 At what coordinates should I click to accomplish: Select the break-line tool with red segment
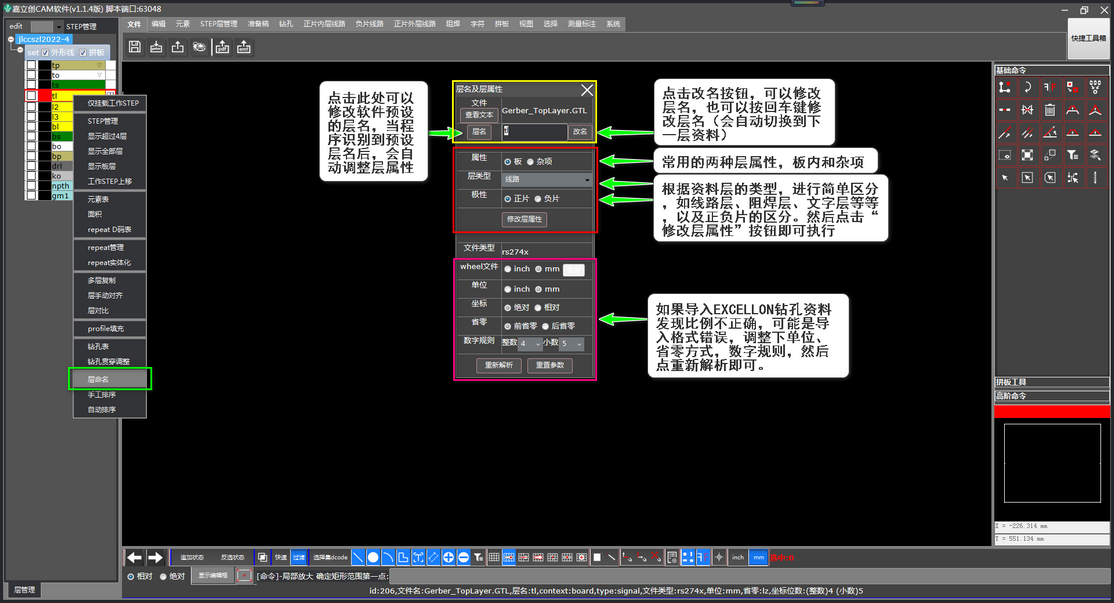[x=1005, y=110]
